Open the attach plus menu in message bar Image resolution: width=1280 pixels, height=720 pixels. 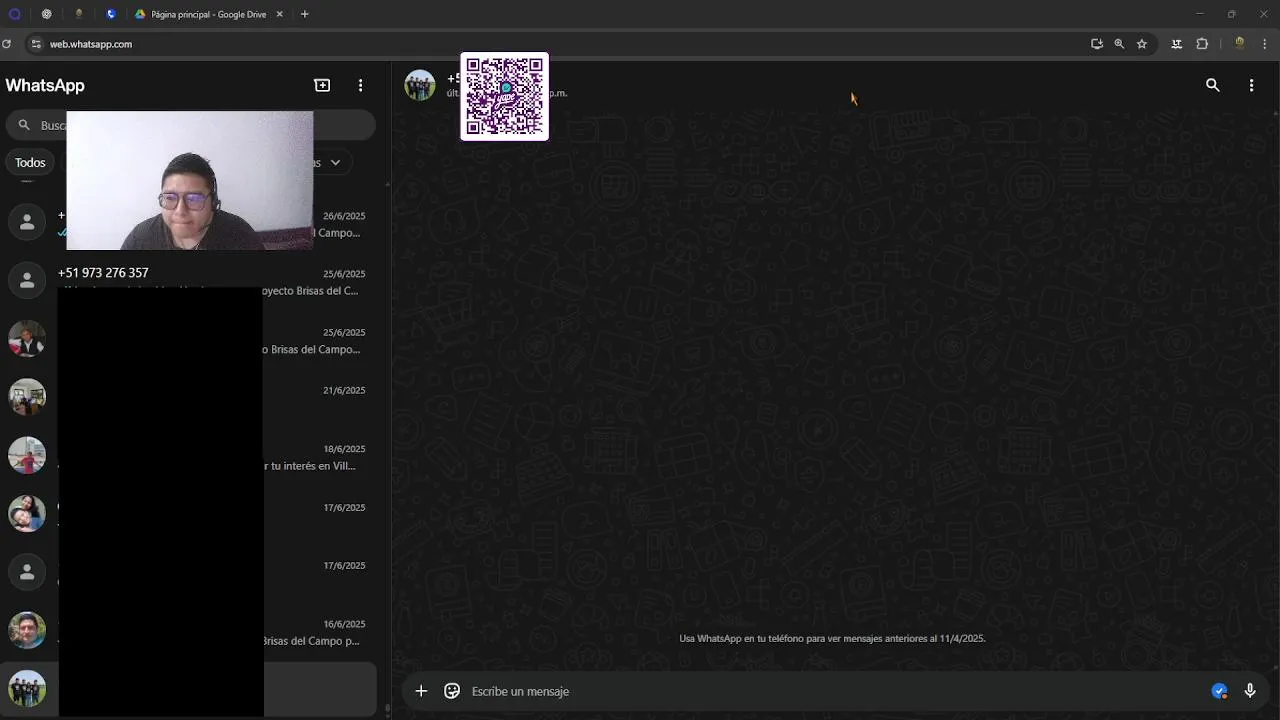421,691
